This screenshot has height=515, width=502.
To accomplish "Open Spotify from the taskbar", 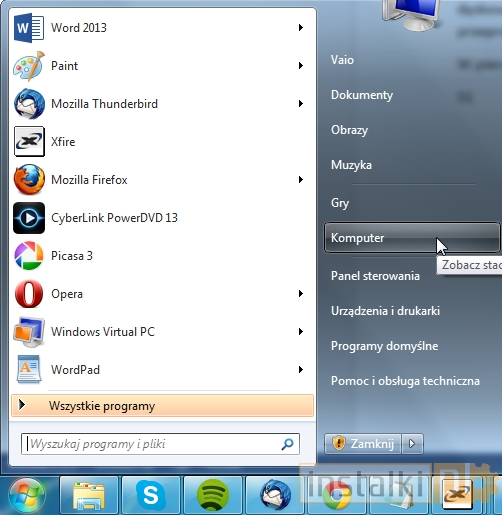I will pos(213,496).
